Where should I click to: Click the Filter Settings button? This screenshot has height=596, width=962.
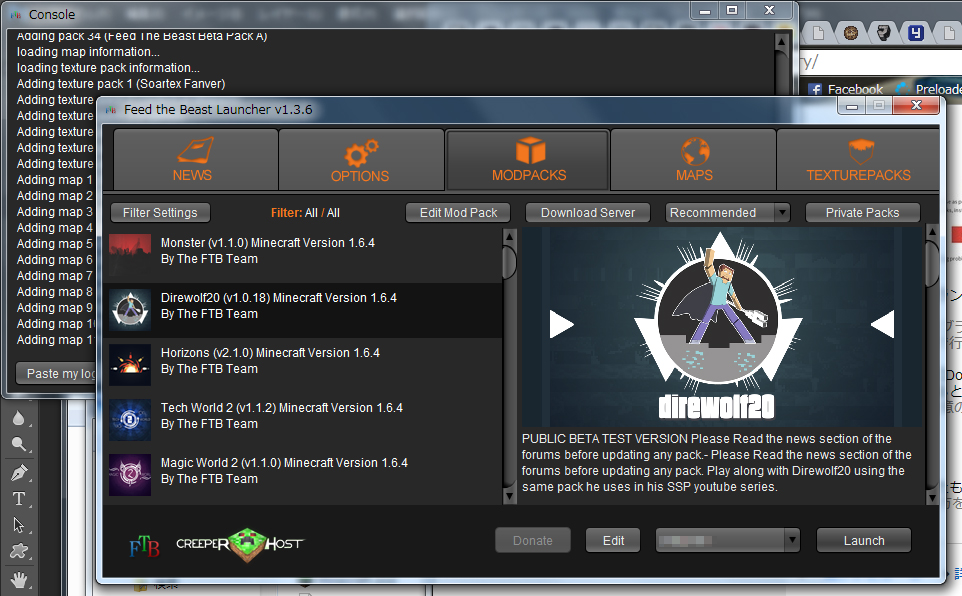(x=160, y=213)
